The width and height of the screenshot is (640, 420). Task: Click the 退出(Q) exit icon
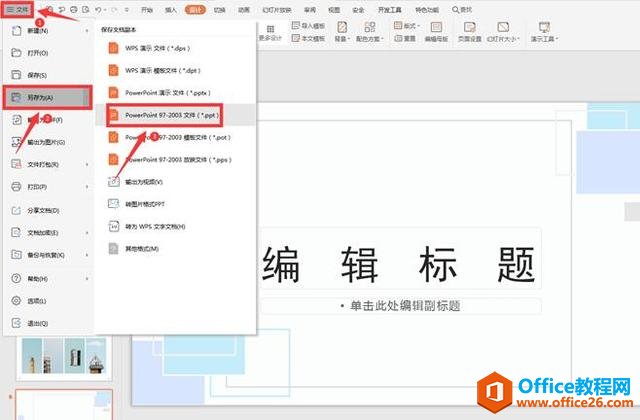tap(16, 323)
